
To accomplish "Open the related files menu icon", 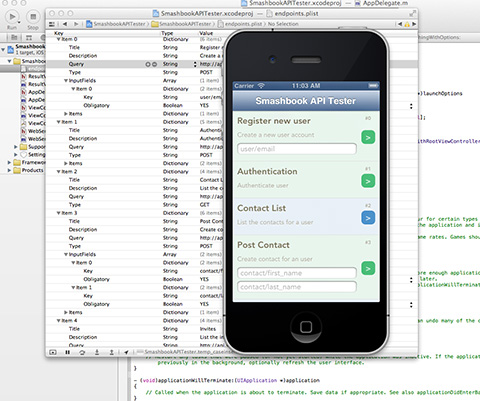I will tap(52, 24).
